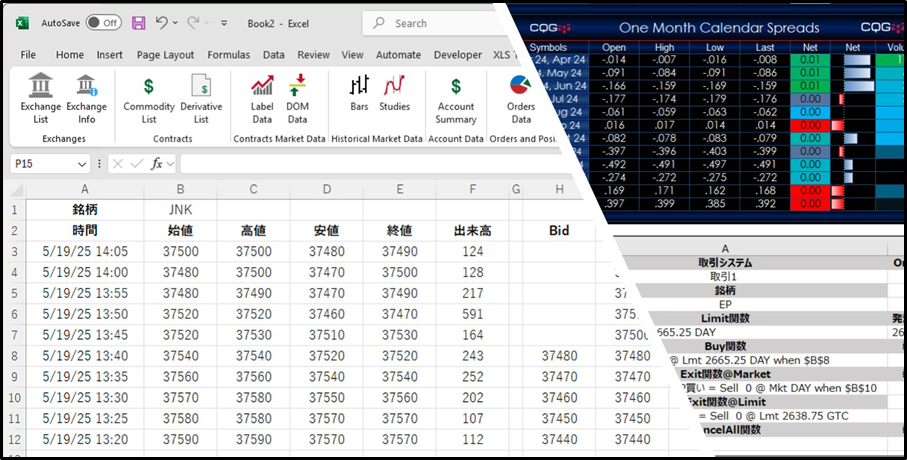Image resolution: width=907 pixels, height=460 pixels.
Task: Click the Save icon in title bar
Action: (138, 23)
